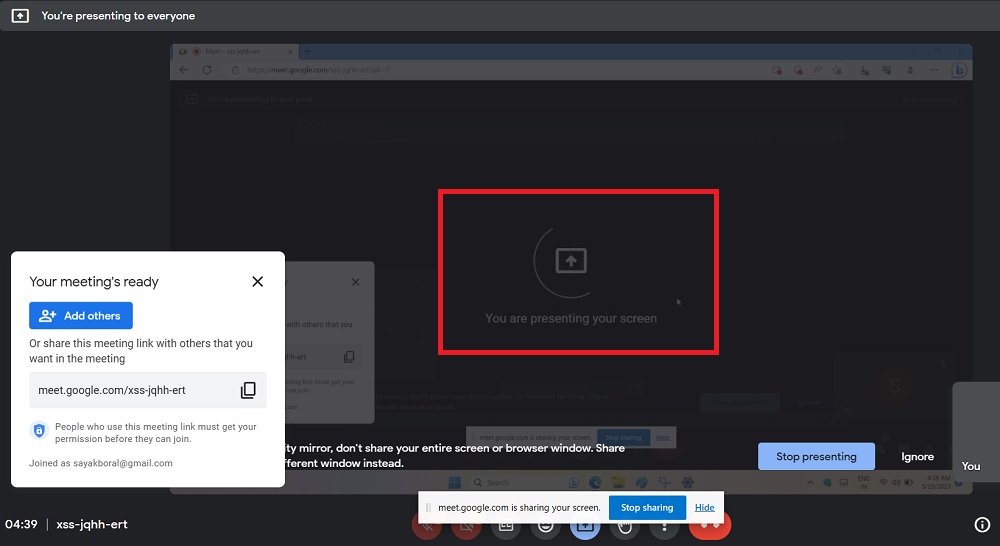1000x546 pixels.
Task: Toggle the muted microphone button
Action: [427, 529]
